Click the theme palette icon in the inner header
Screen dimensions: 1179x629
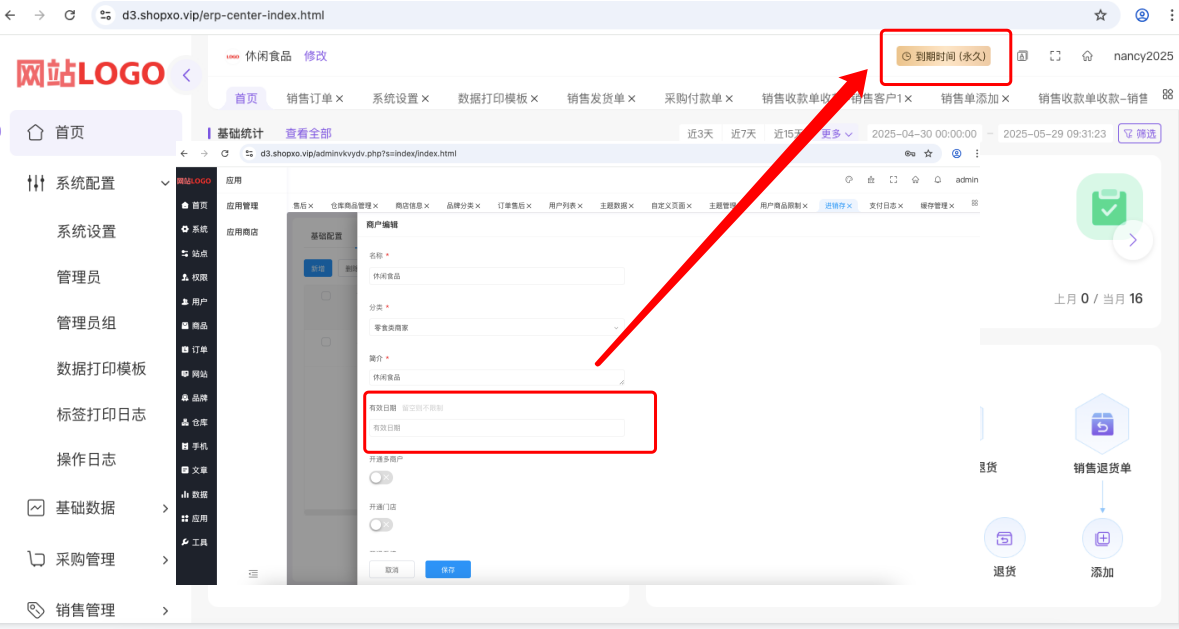[849, 180]
